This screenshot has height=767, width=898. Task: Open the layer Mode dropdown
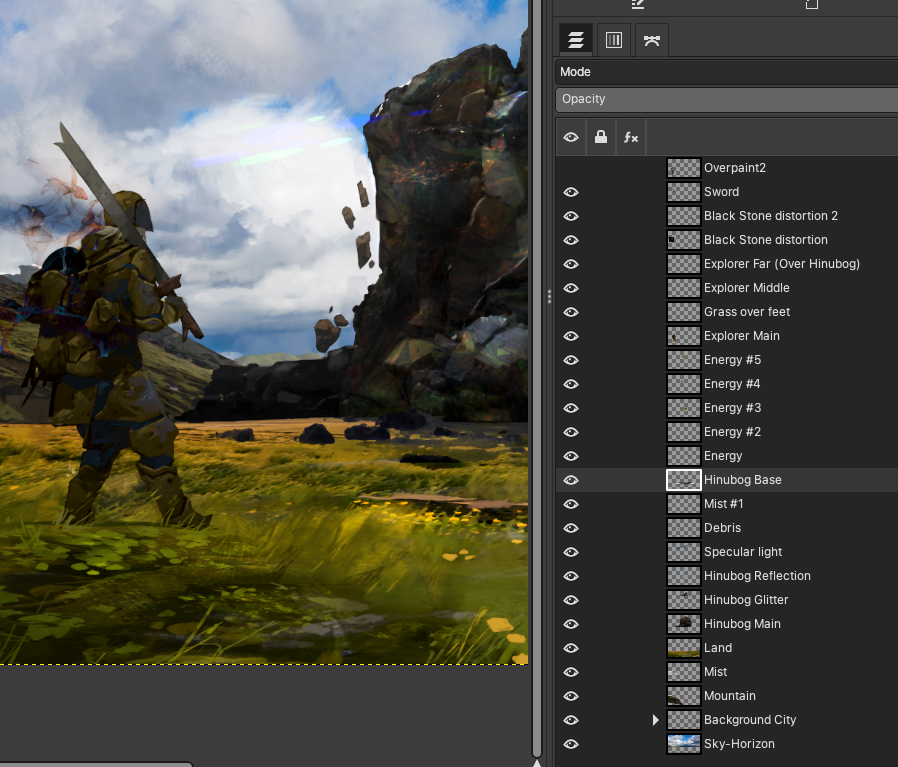[727, 72]
